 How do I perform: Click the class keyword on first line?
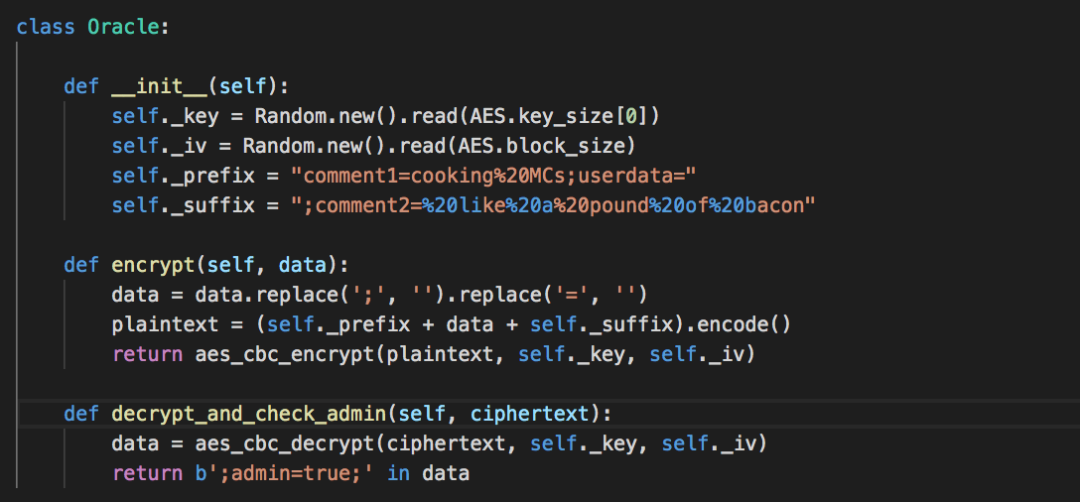[46, 27]
